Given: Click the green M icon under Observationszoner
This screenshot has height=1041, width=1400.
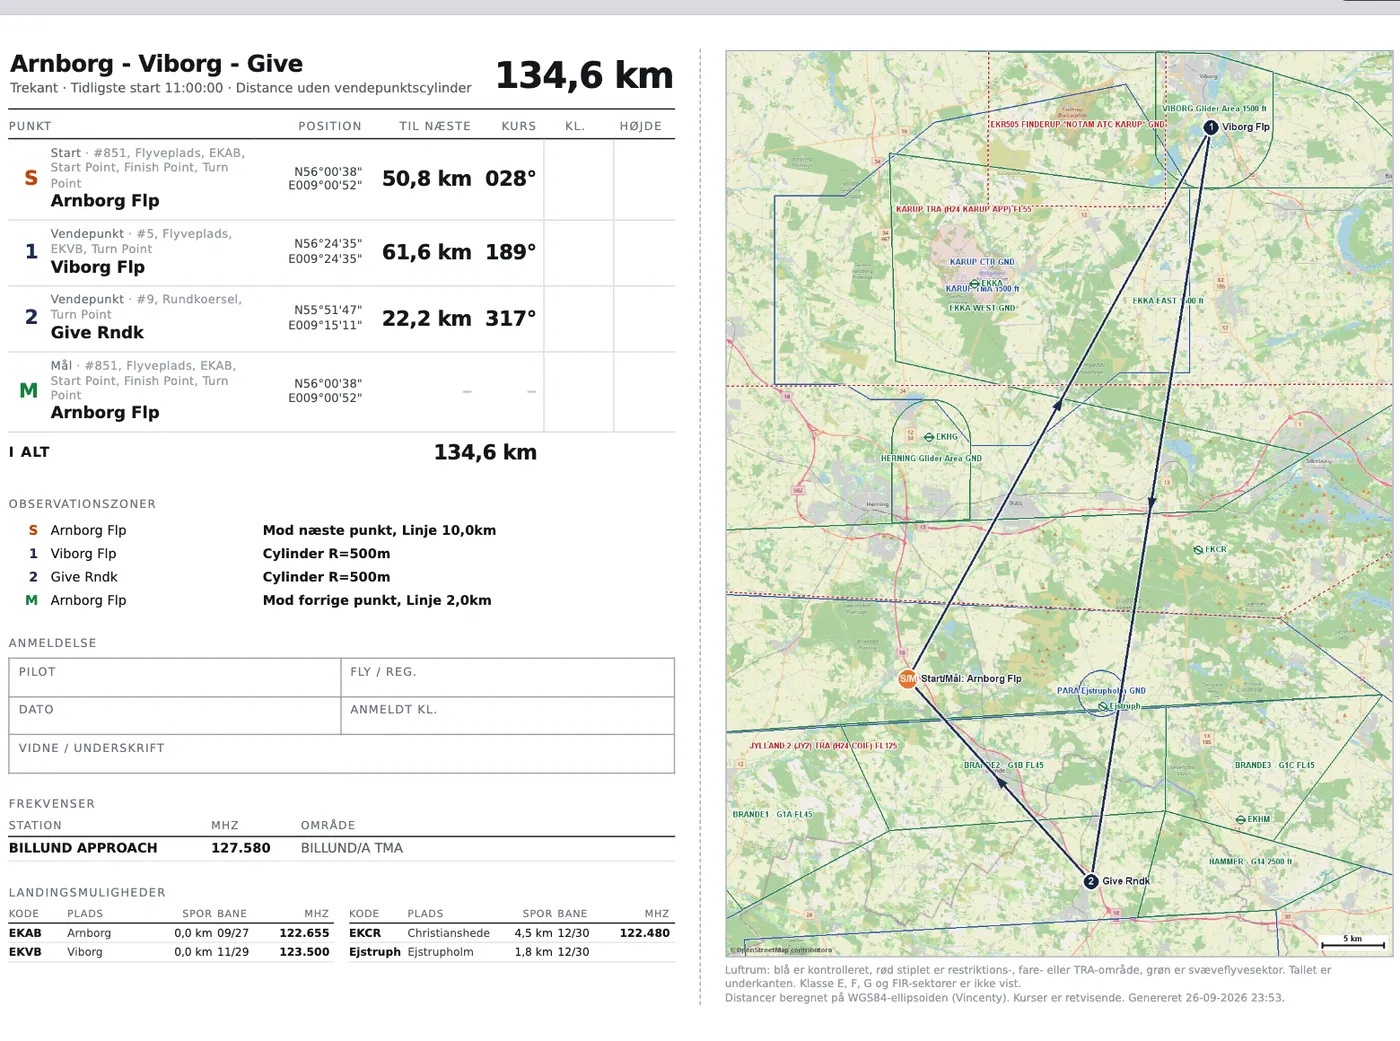Looking at the screenshot, I should pyautogui.click(x=32, y=600).
